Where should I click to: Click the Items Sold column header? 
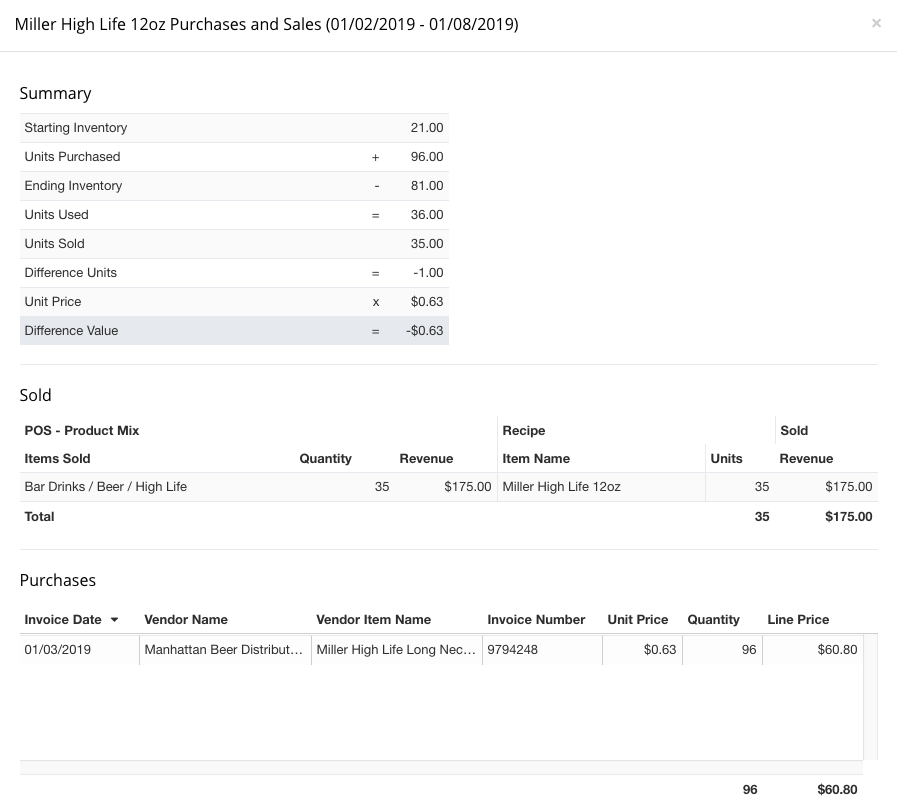[57, 459]
